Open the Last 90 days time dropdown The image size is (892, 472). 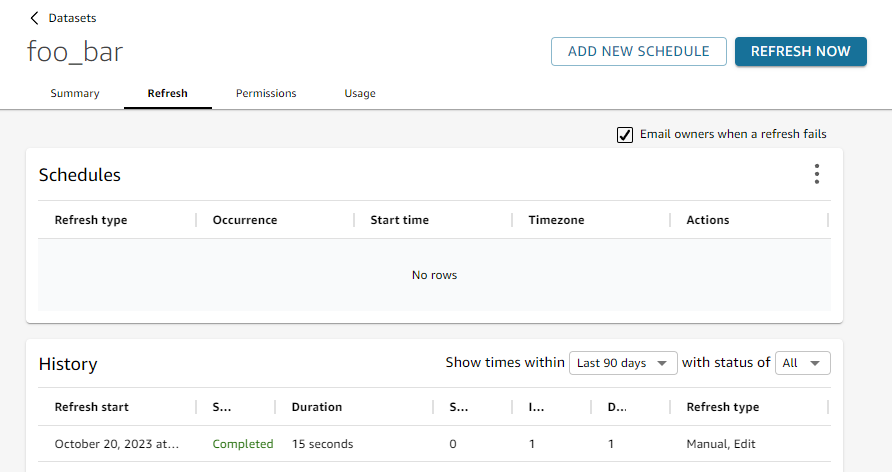pos(623,363)
